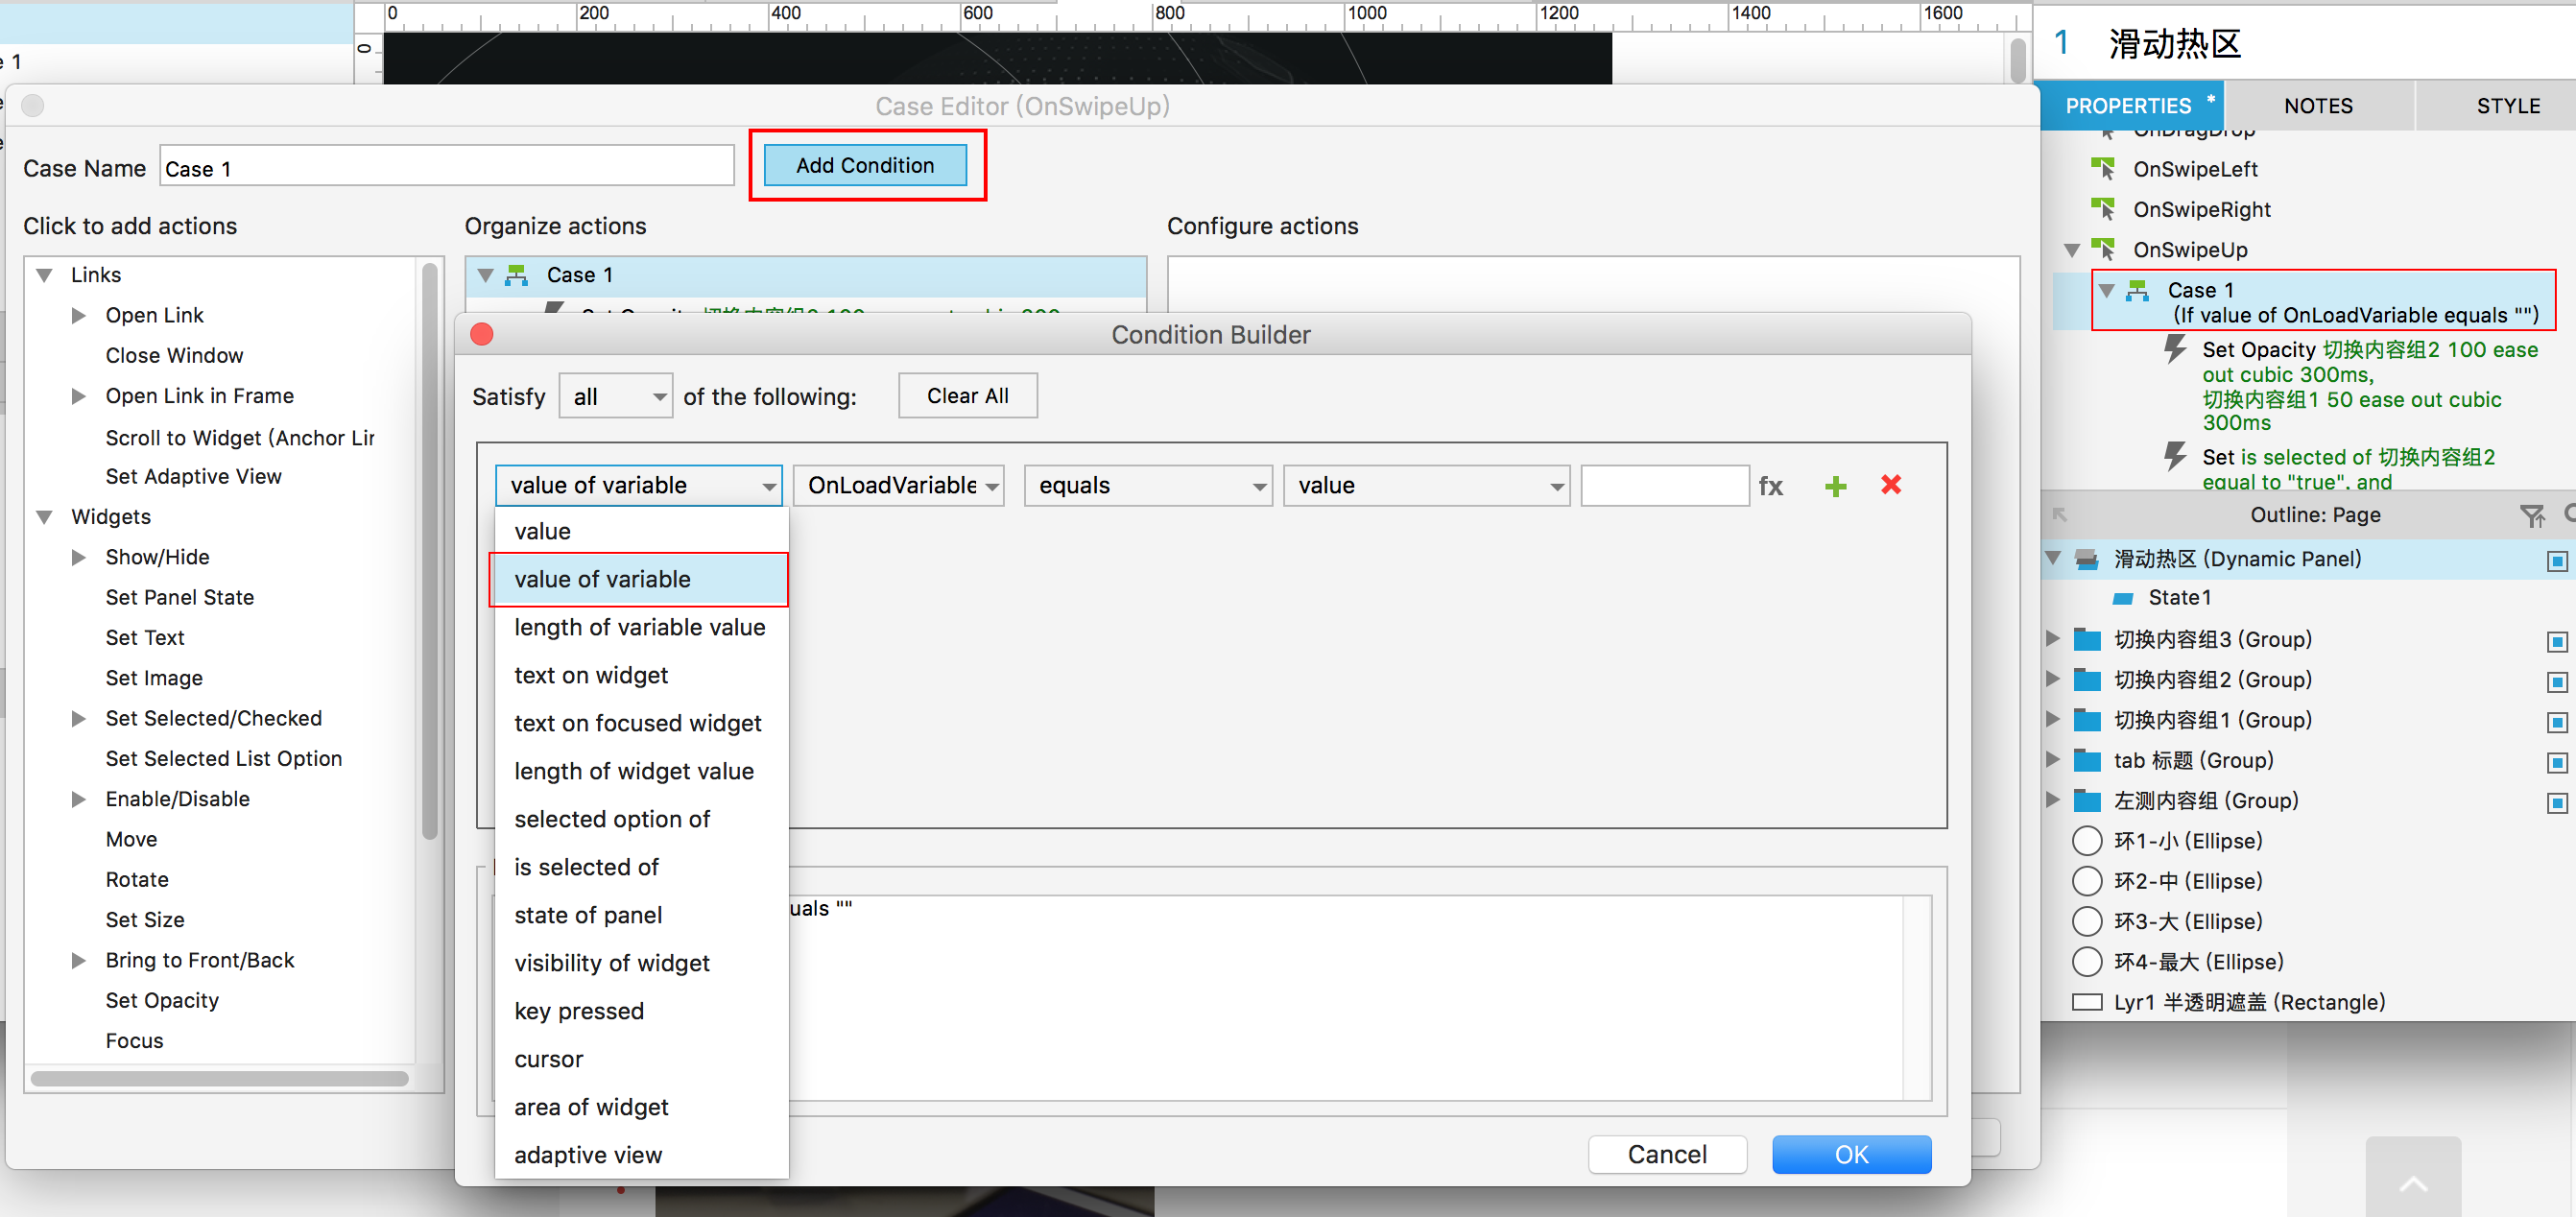The height and width of the screenshot is (1217, 2576).
Task: Click OK in Condition Builder
Action: coord(1850,1154)
